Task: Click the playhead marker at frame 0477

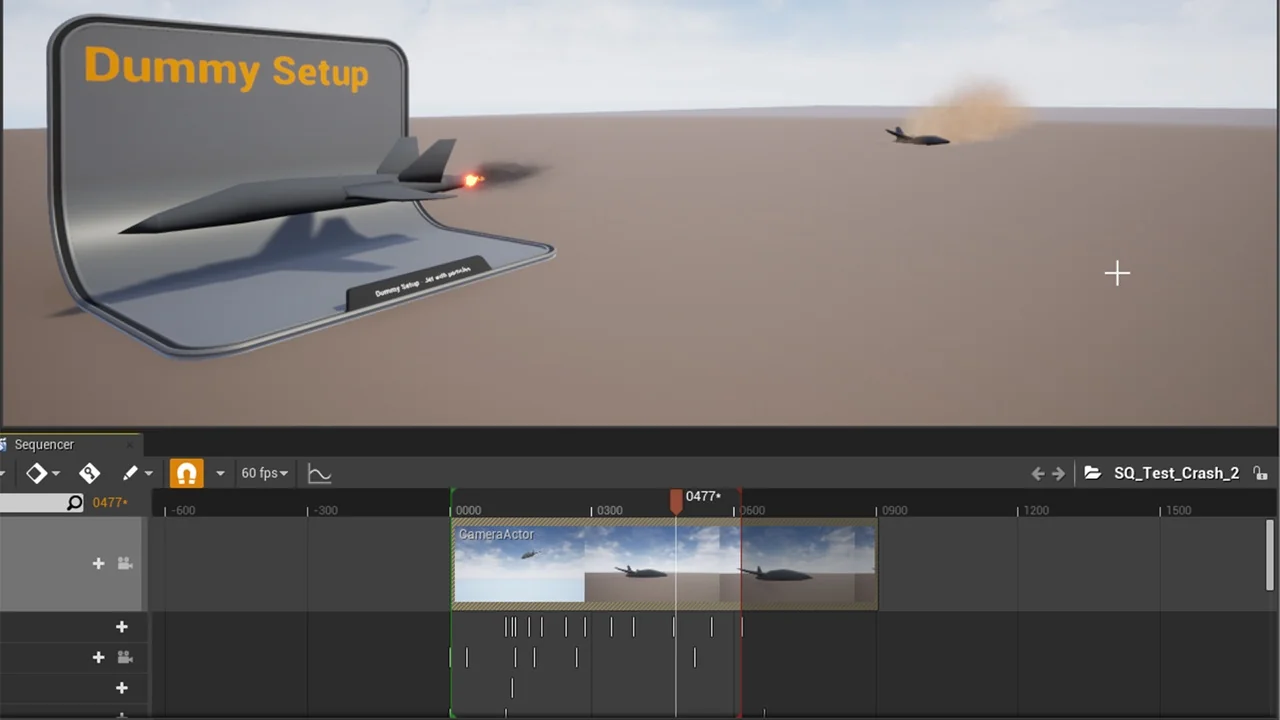Action: click(676, 499)
